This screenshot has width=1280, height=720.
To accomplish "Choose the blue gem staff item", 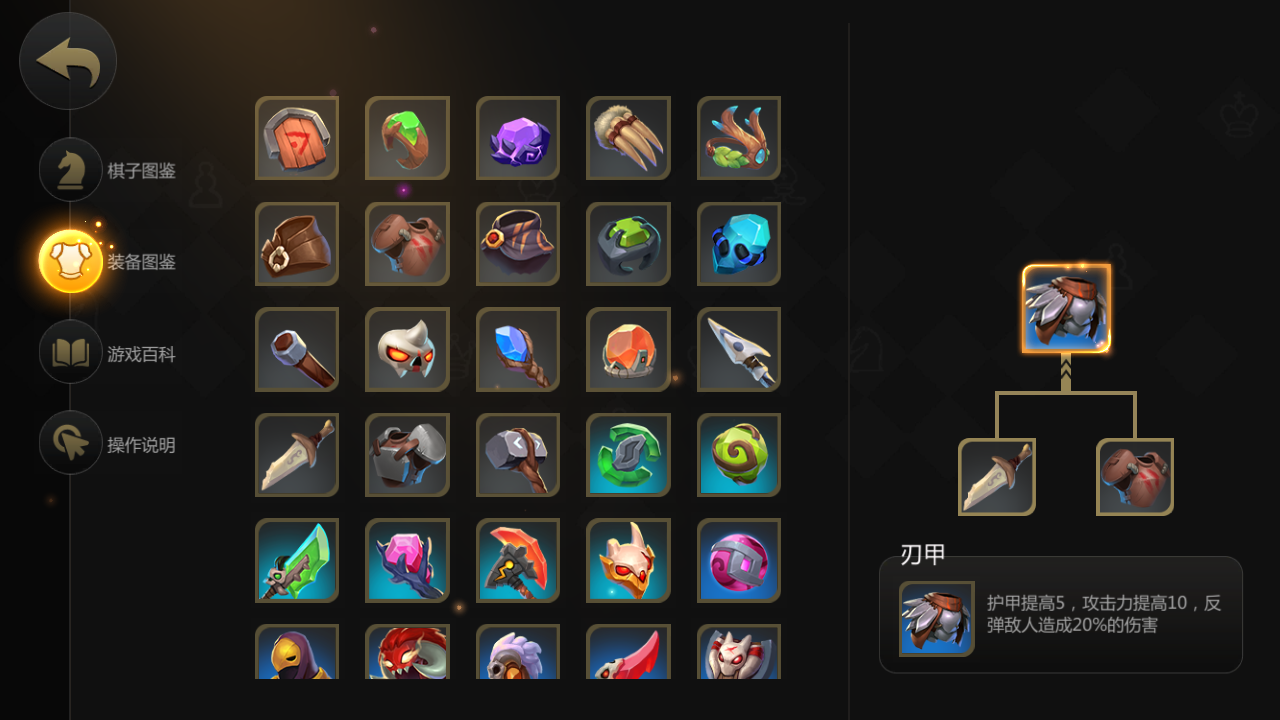I will [x=518, y=349].
